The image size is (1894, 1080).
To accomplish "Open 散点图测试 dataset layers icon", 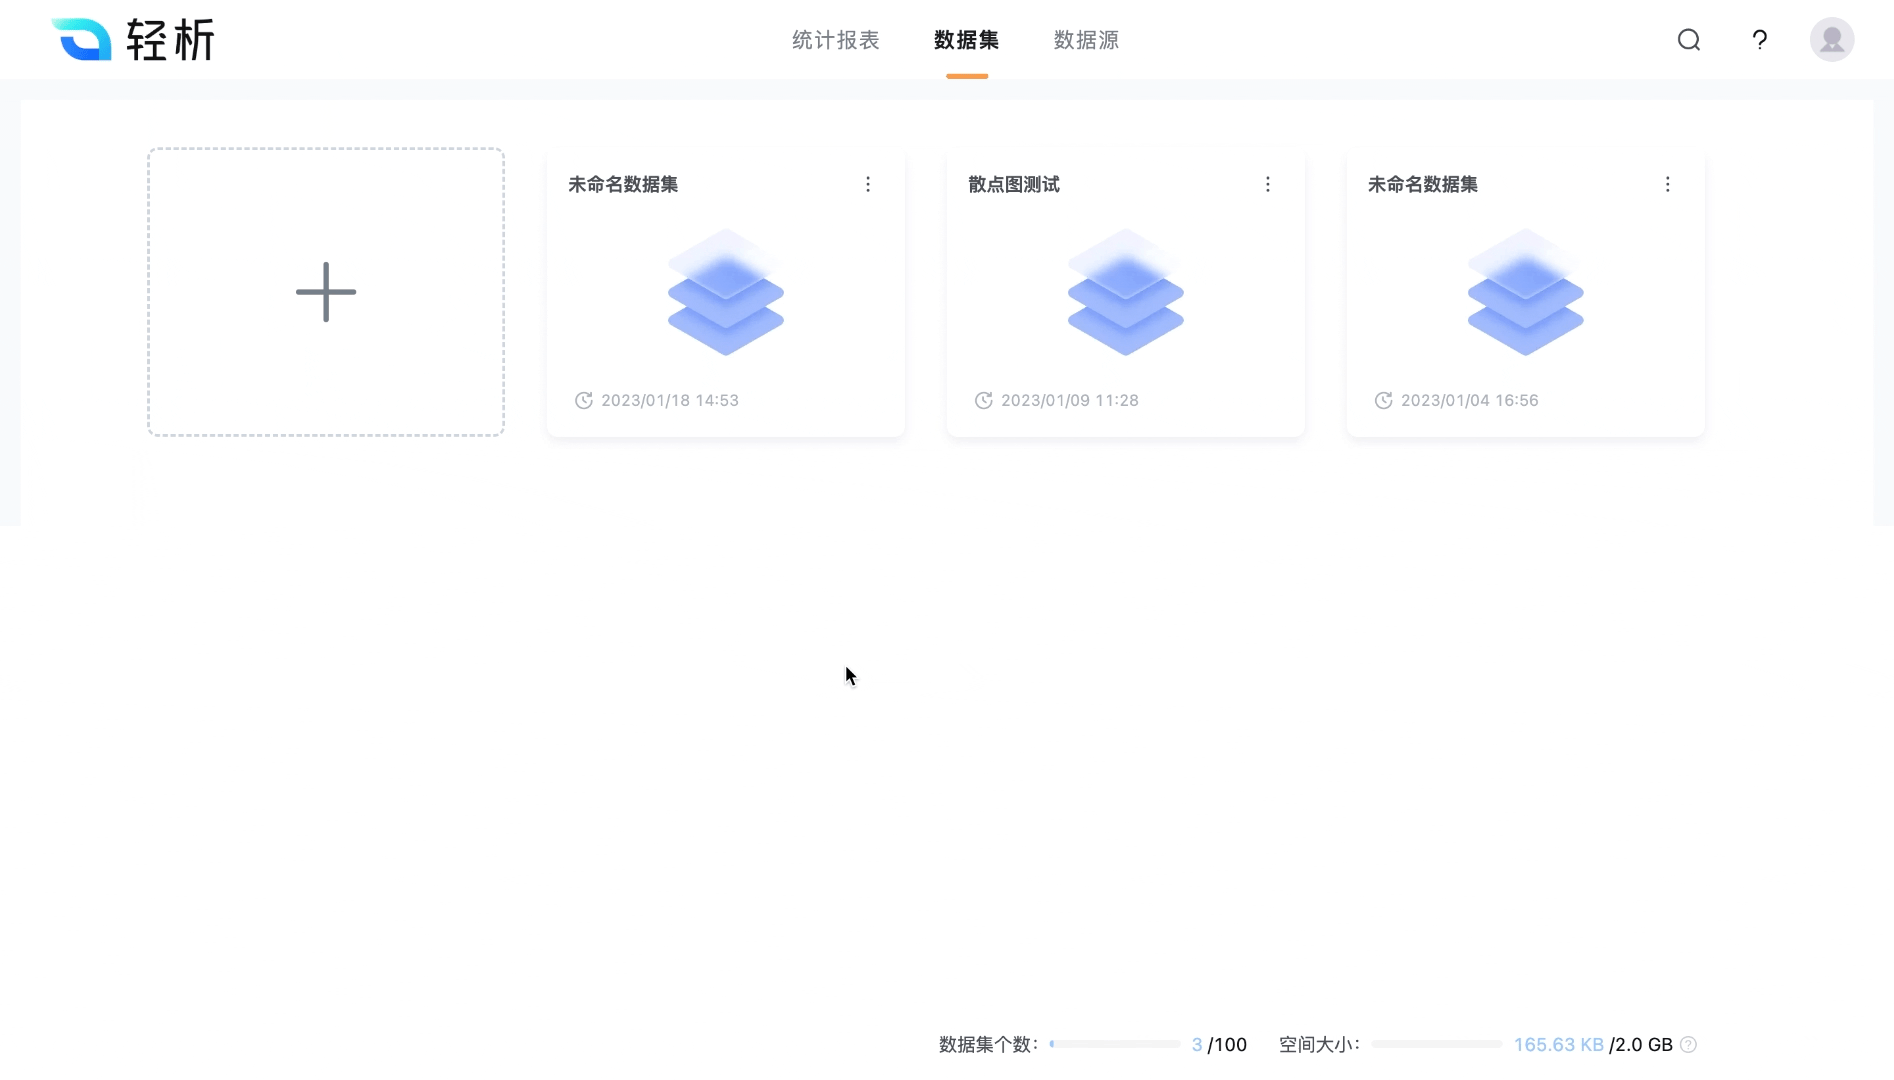I will coord(1126,292).
